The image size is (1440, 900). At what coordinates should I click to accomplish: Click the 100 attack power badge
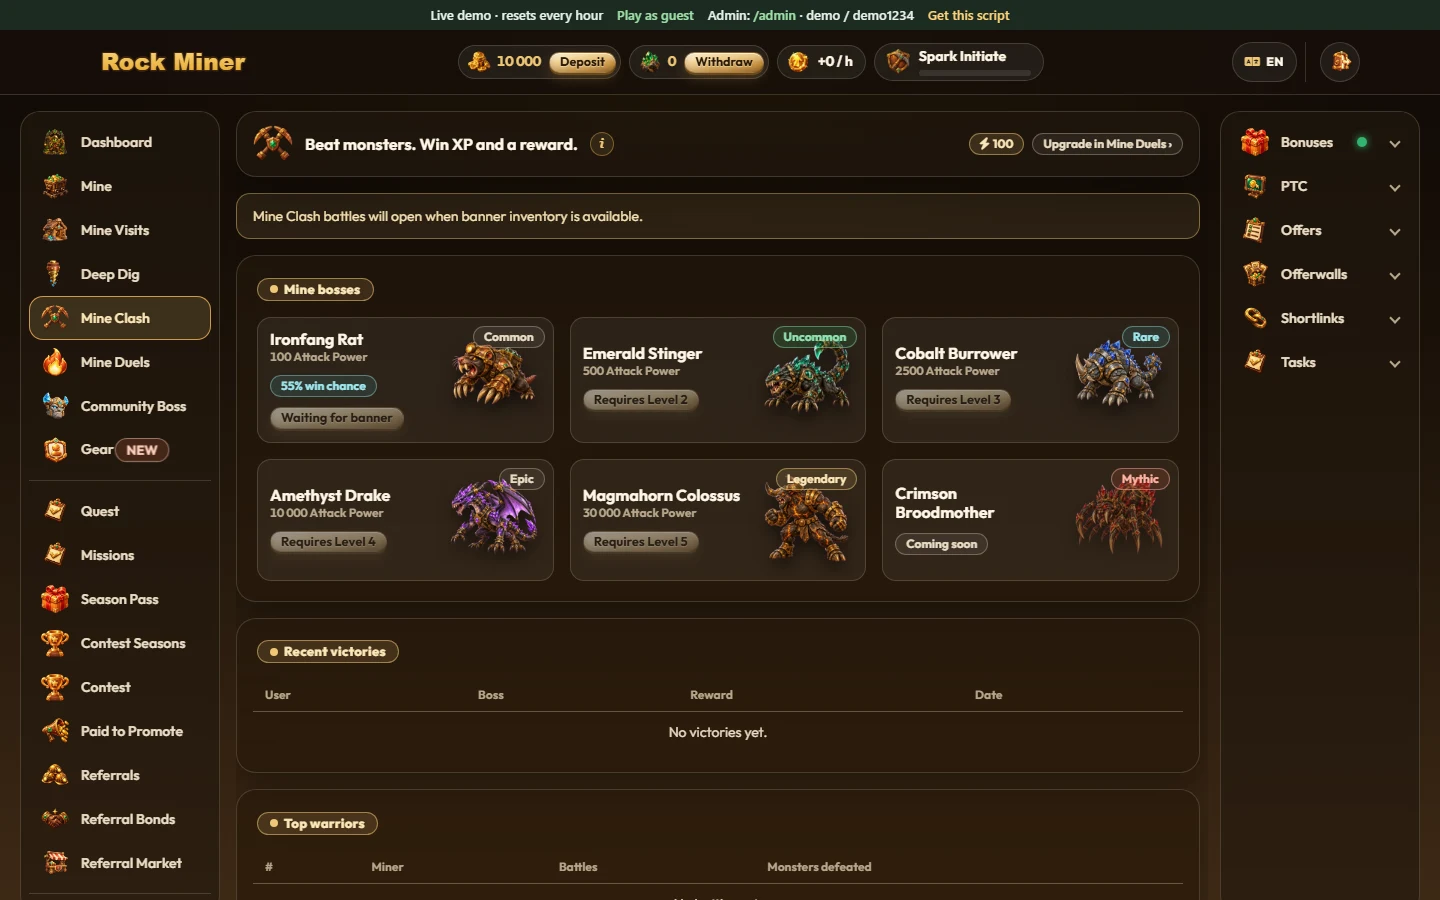point(996,144)
